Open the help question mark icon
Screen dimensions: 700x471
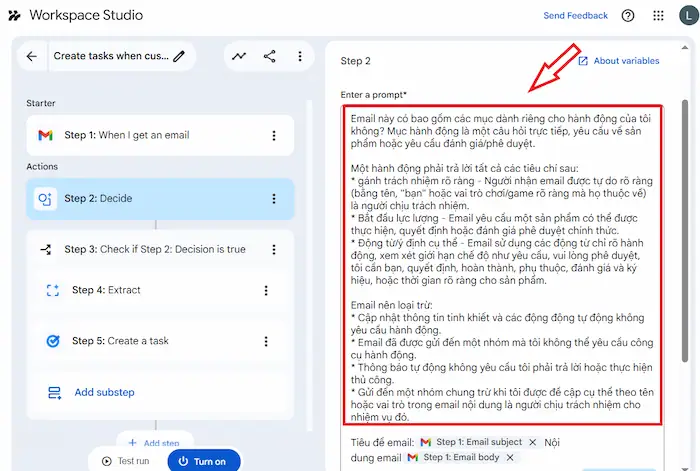[x=628, y=16]
